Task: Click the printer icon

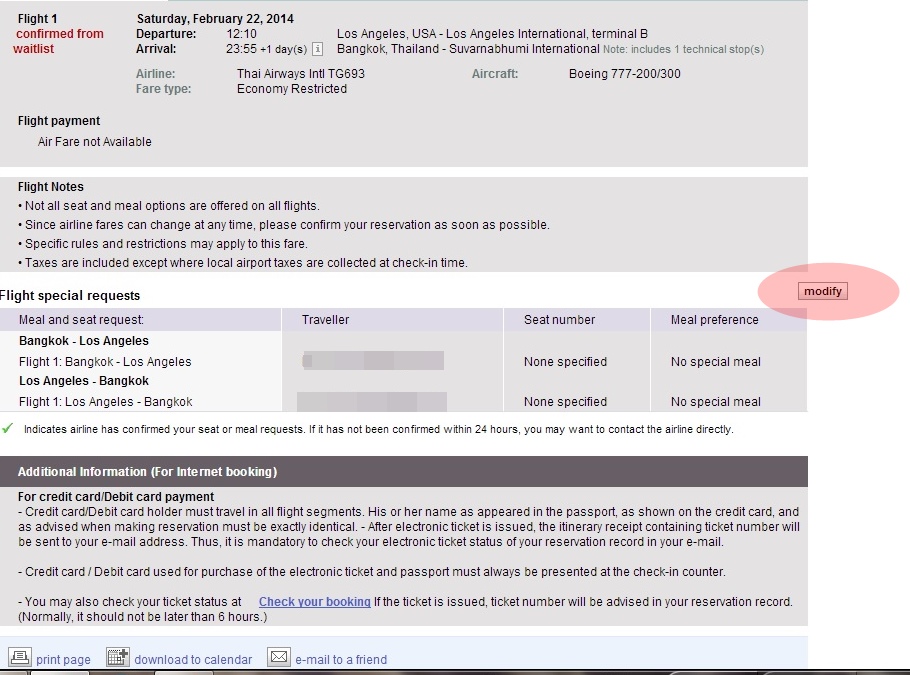Action: (19, 657)
